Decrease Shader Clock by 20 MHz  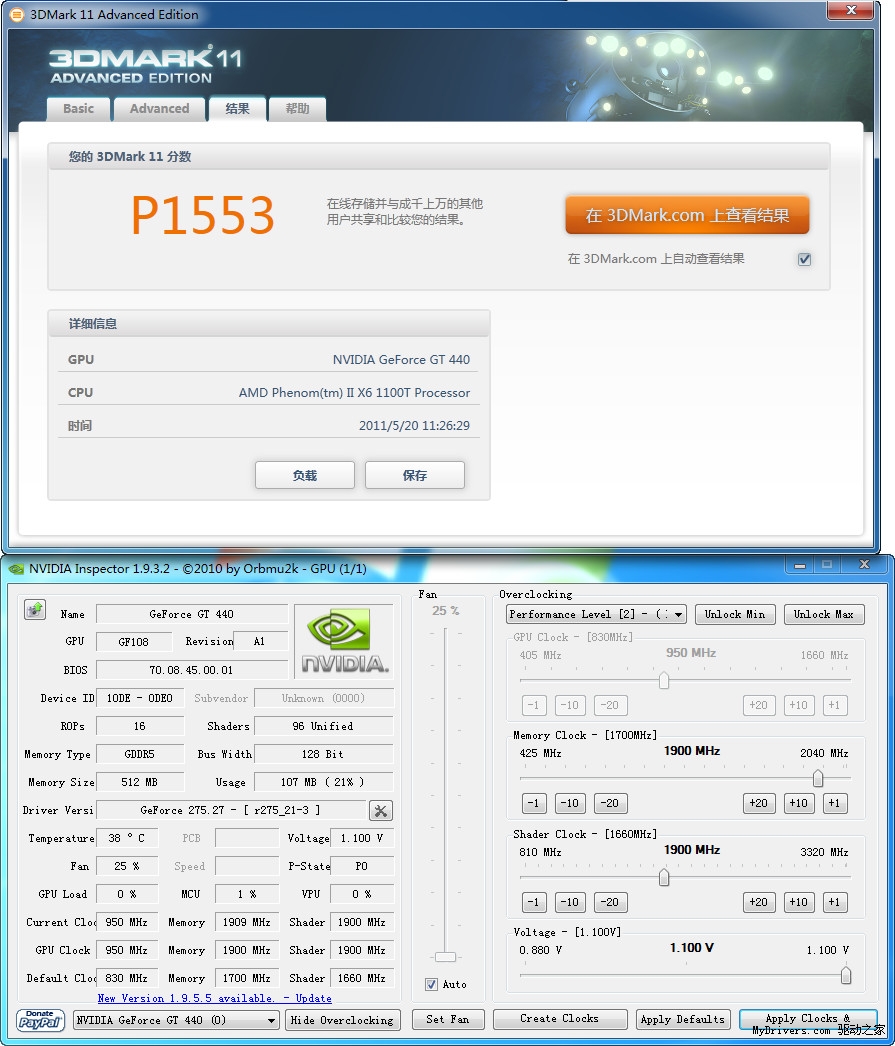click(x=610, y=903)
